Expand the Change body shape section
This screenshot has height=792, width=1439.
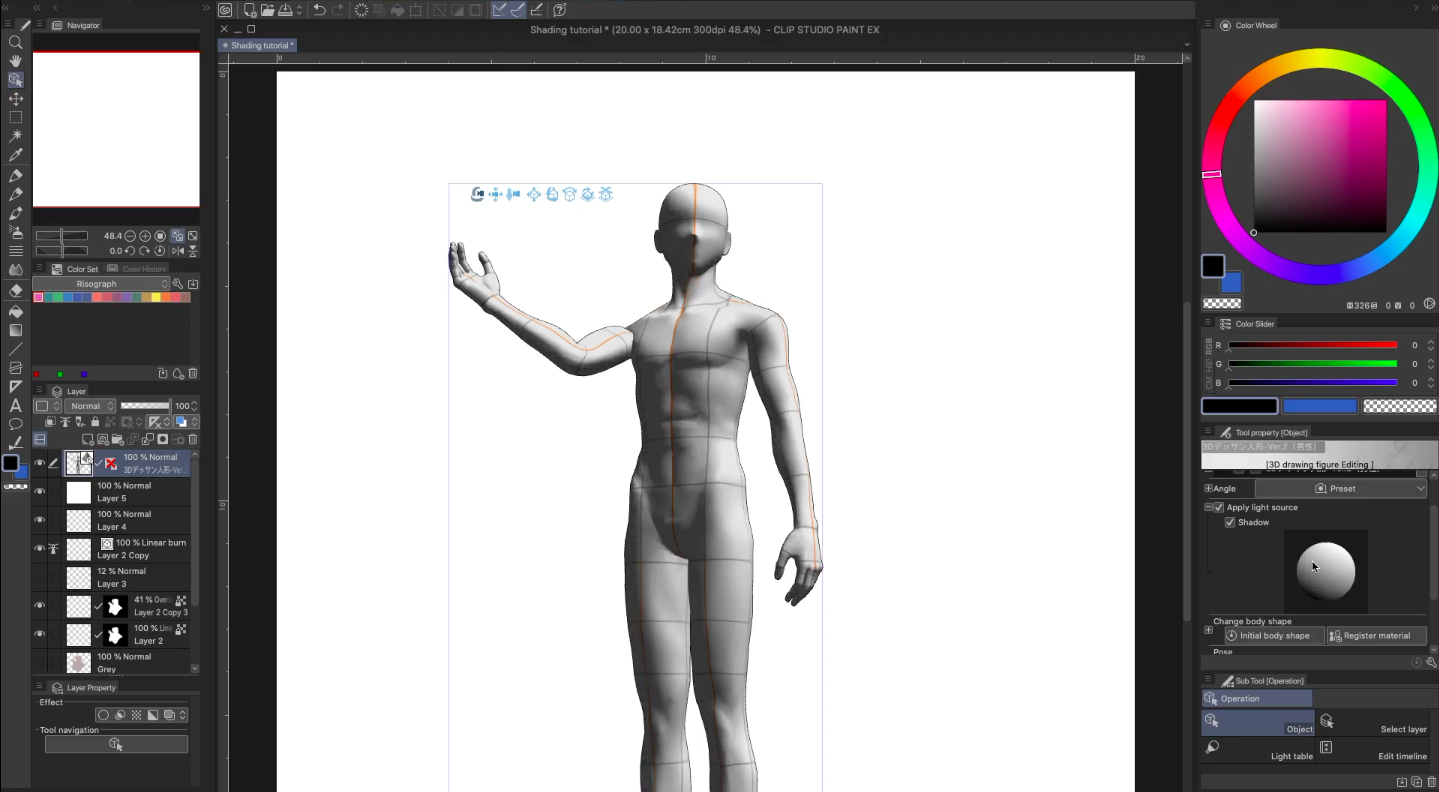[1208, 630]
